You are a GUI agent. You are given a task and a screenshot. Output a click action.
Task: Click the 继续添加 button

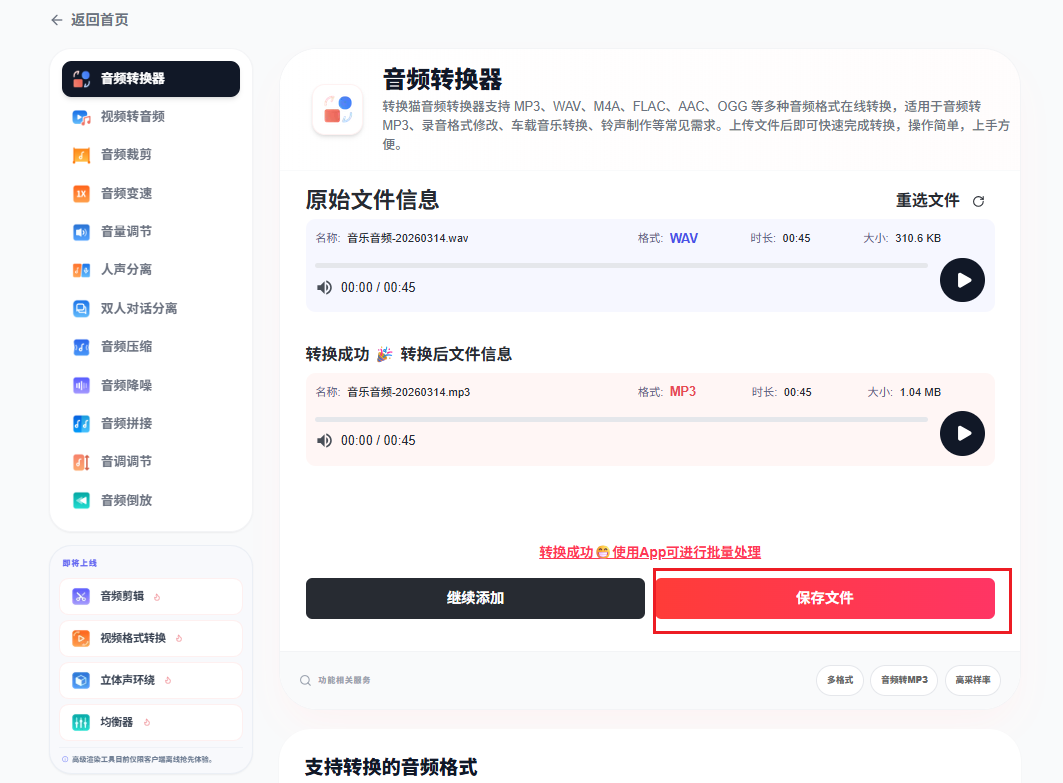click(475, 599)
